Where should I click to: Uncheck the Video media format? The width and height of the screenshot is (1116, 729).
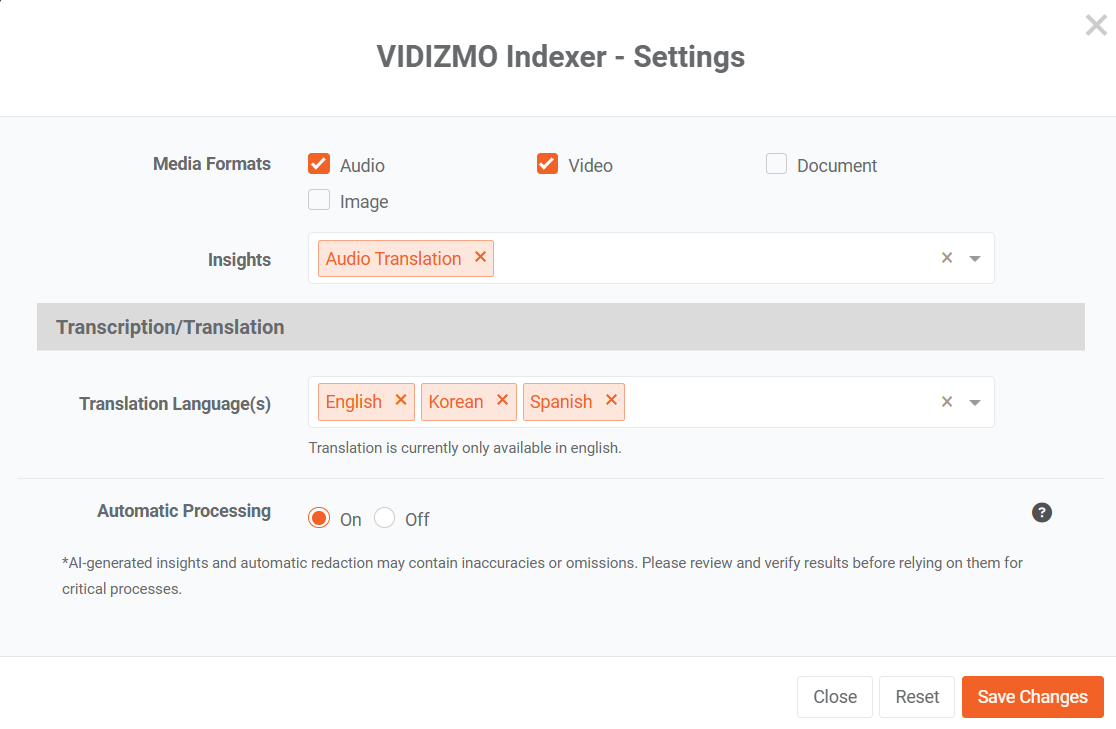pyautogui.click(x=547, y=164)
